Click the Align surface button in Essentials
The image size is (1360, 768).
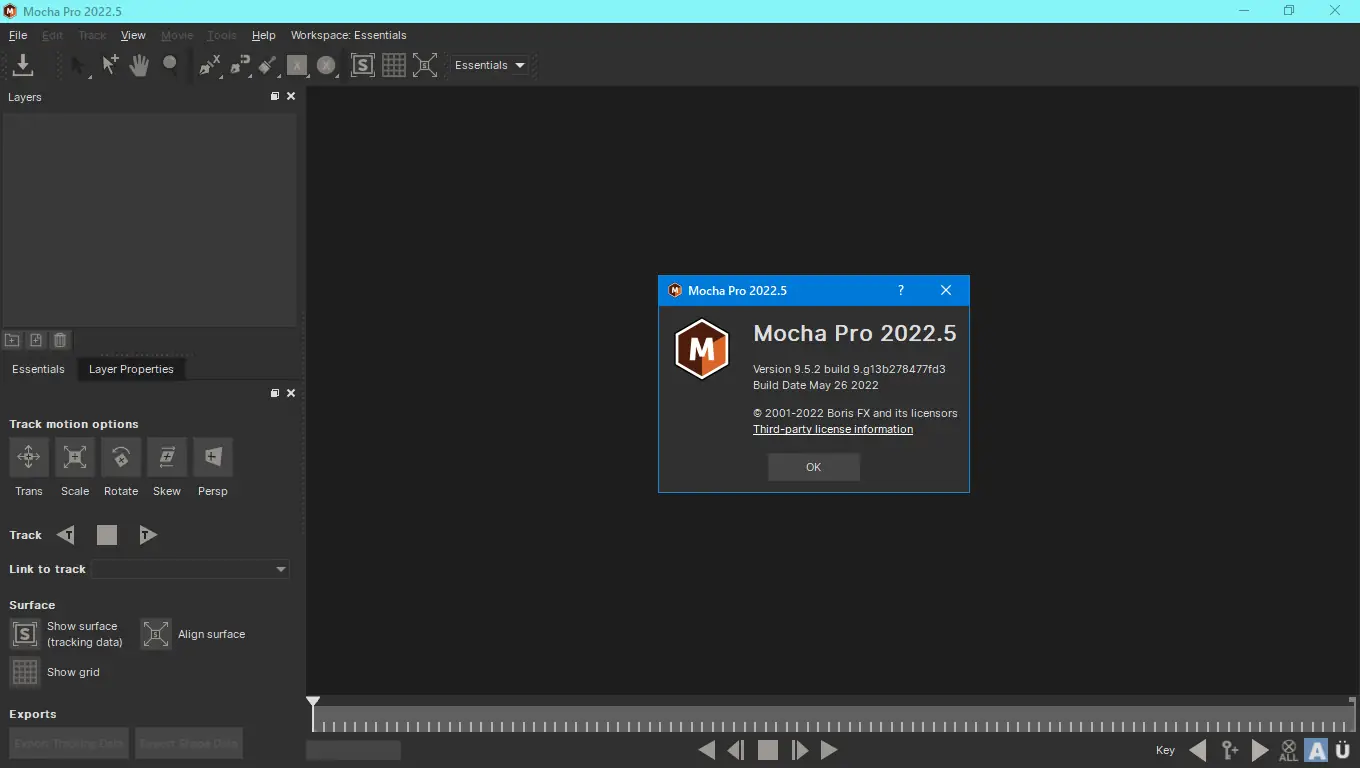(x=156, y=634)
